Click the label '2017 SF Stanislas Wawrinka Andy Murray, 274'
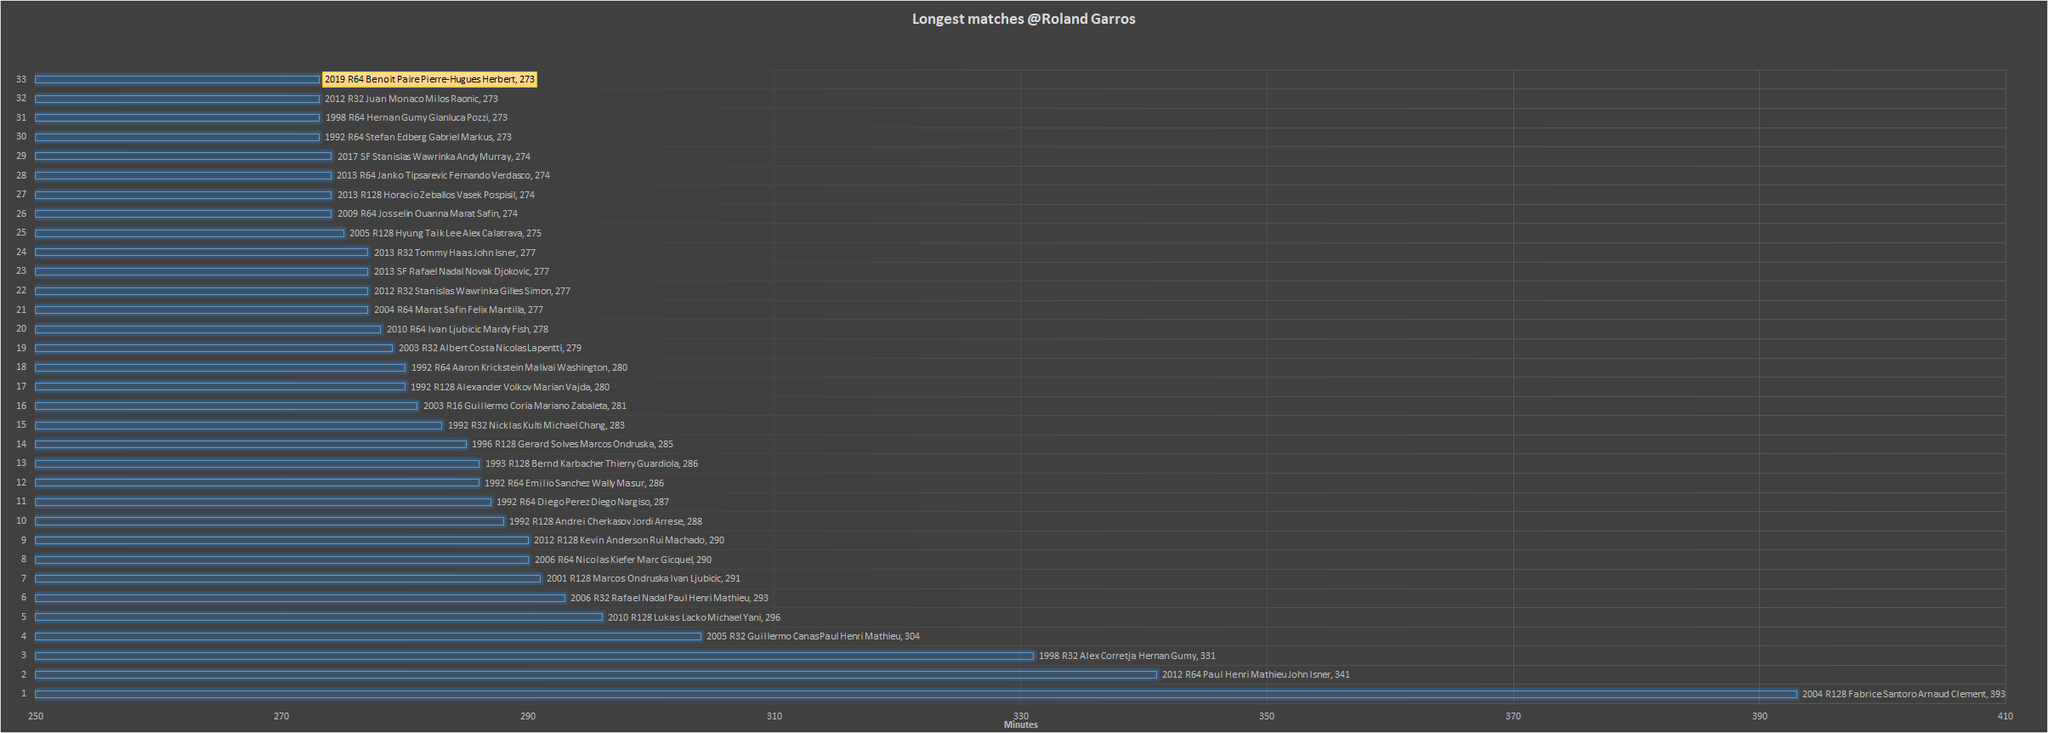The height and width of the screenshot is (733, 2048). [x=434, y=157]
